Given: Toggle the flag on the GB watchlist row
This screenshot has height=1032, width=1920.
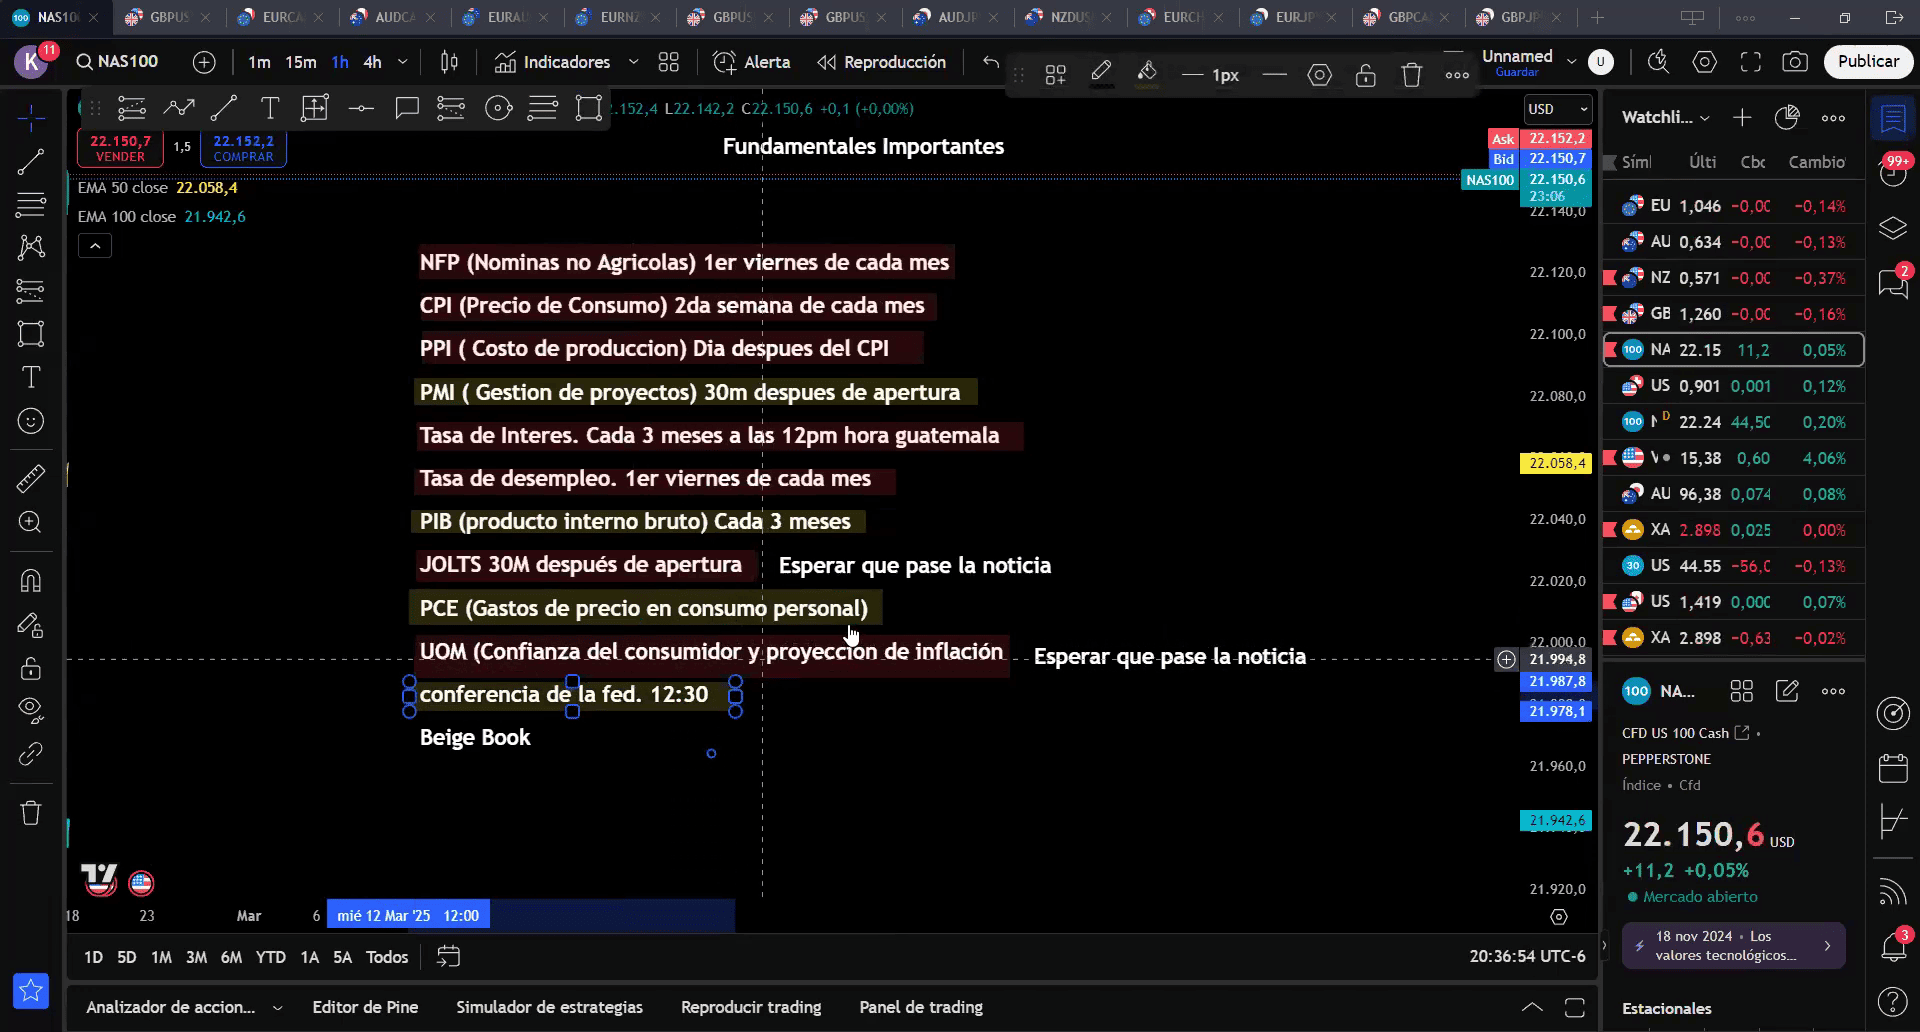Looking at the screenshot, I should click(1610, 314).
